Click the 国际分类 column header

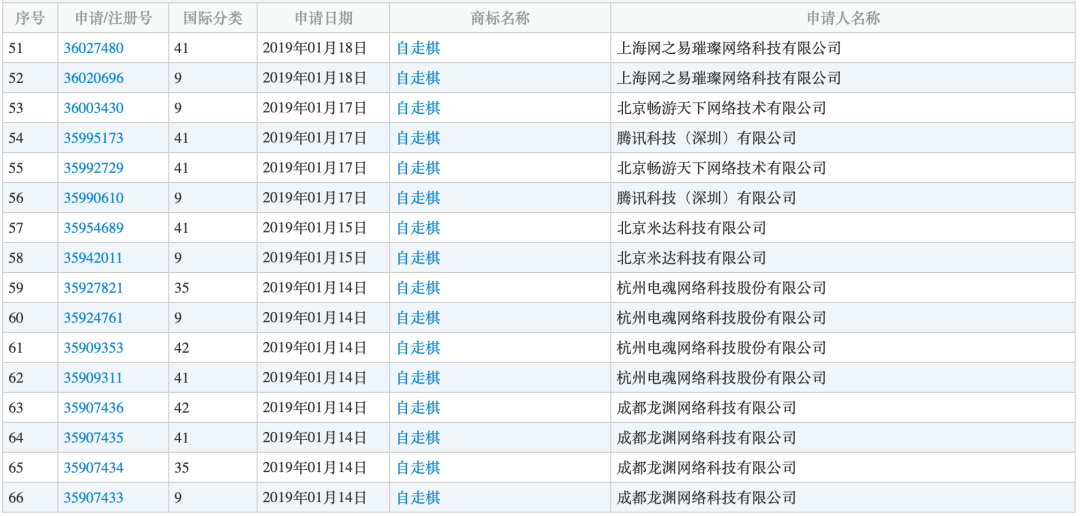213,18
